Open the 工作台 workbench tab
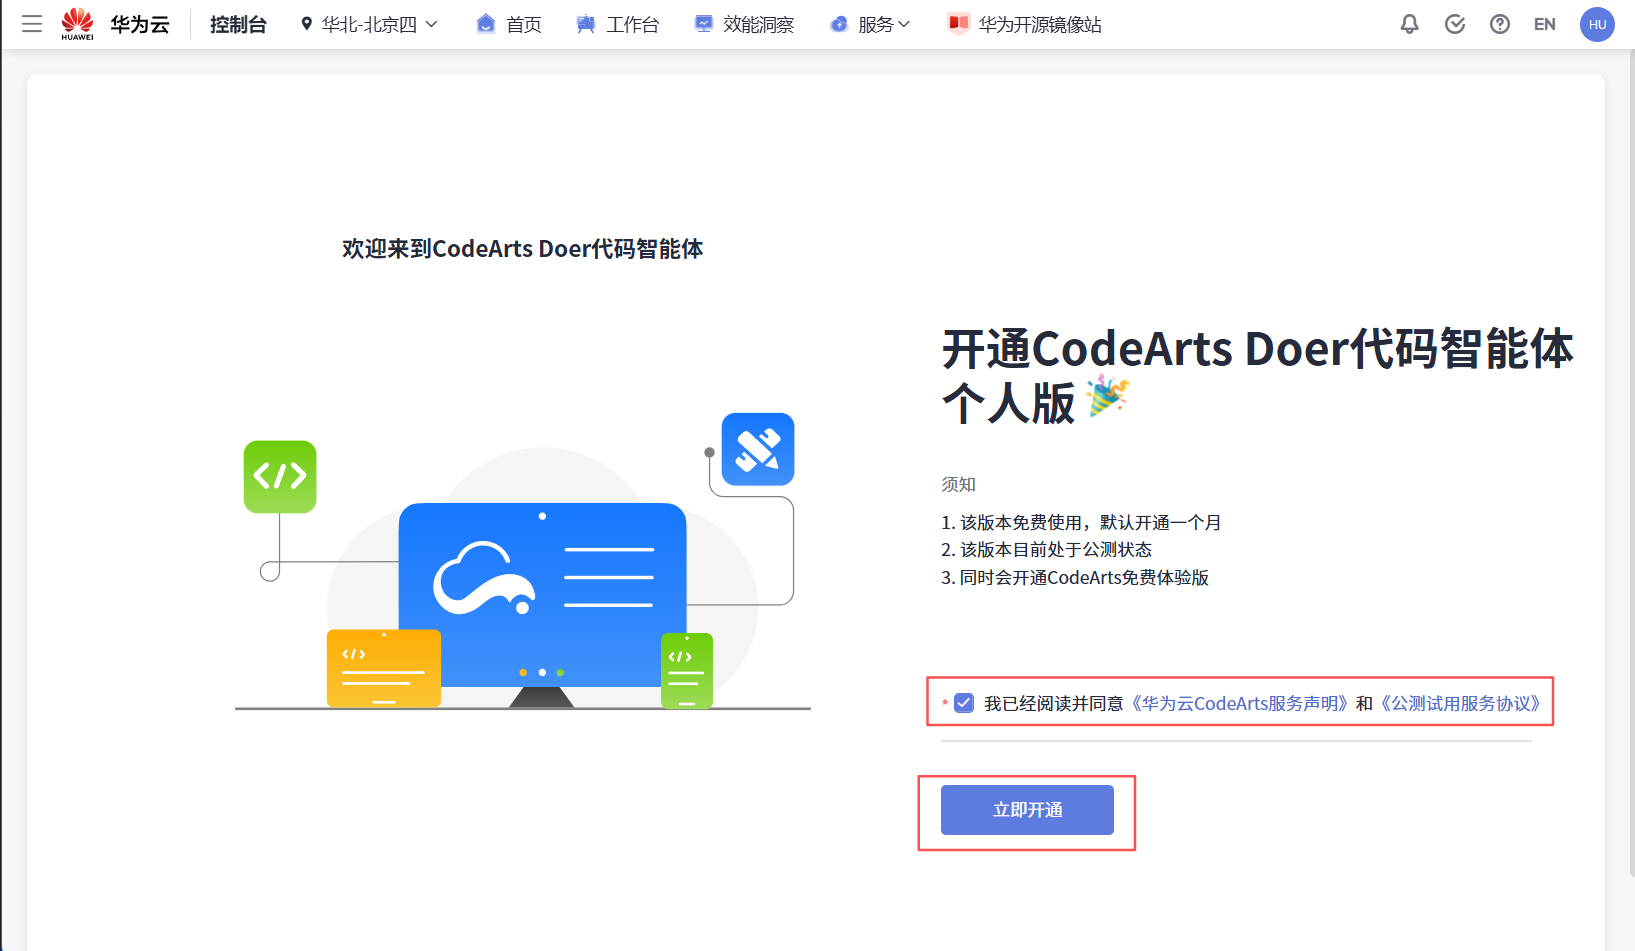Image resolution: width=1635 pixels, height=951 pixels. pos(617,24)
